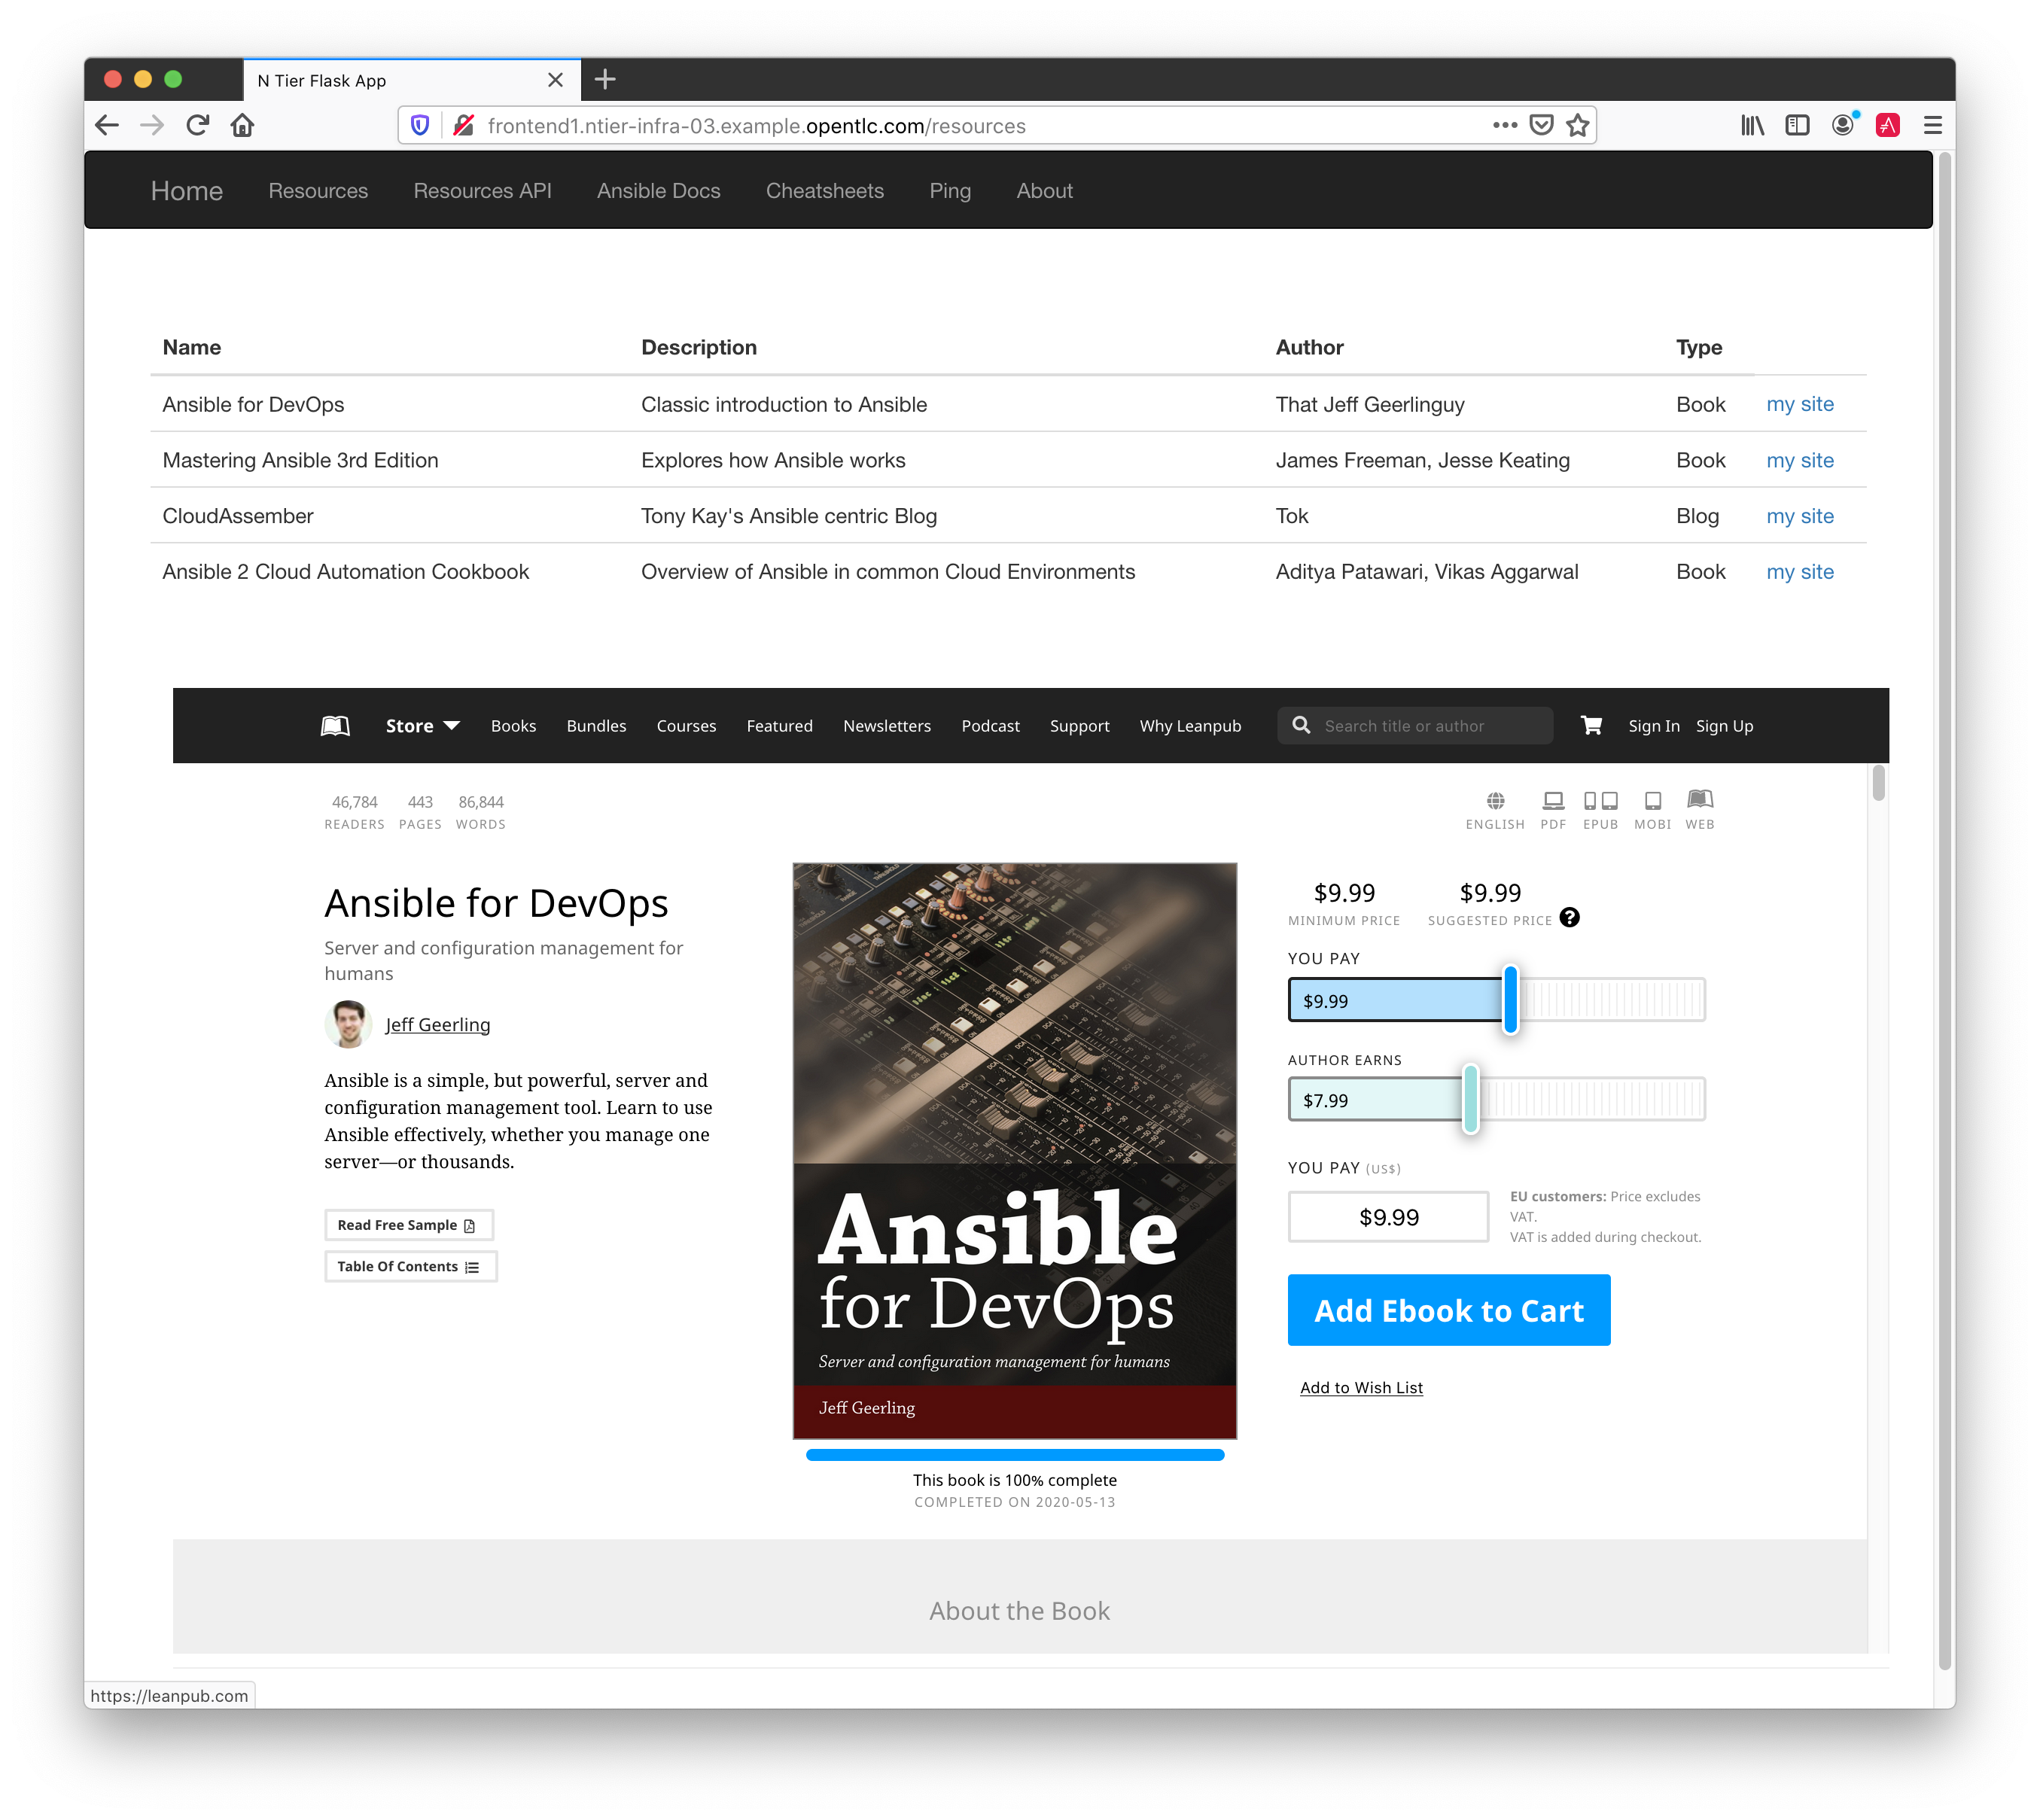The width and height of the screenshot is (2040, 1820).
Task: Click the You Pay slider handle
Action: [1511, 999]
